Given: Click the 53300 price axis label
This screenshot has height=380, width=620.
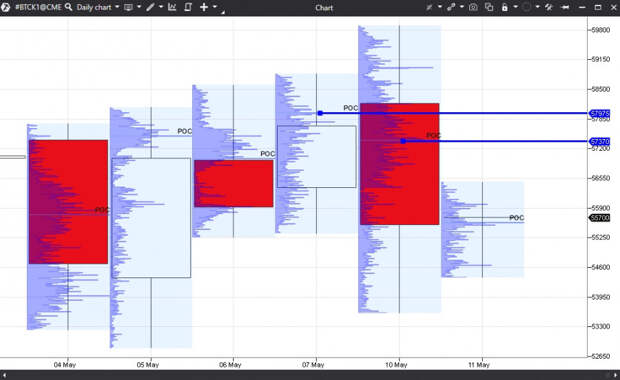Looking at the screenshot, I should click(601, 327).
